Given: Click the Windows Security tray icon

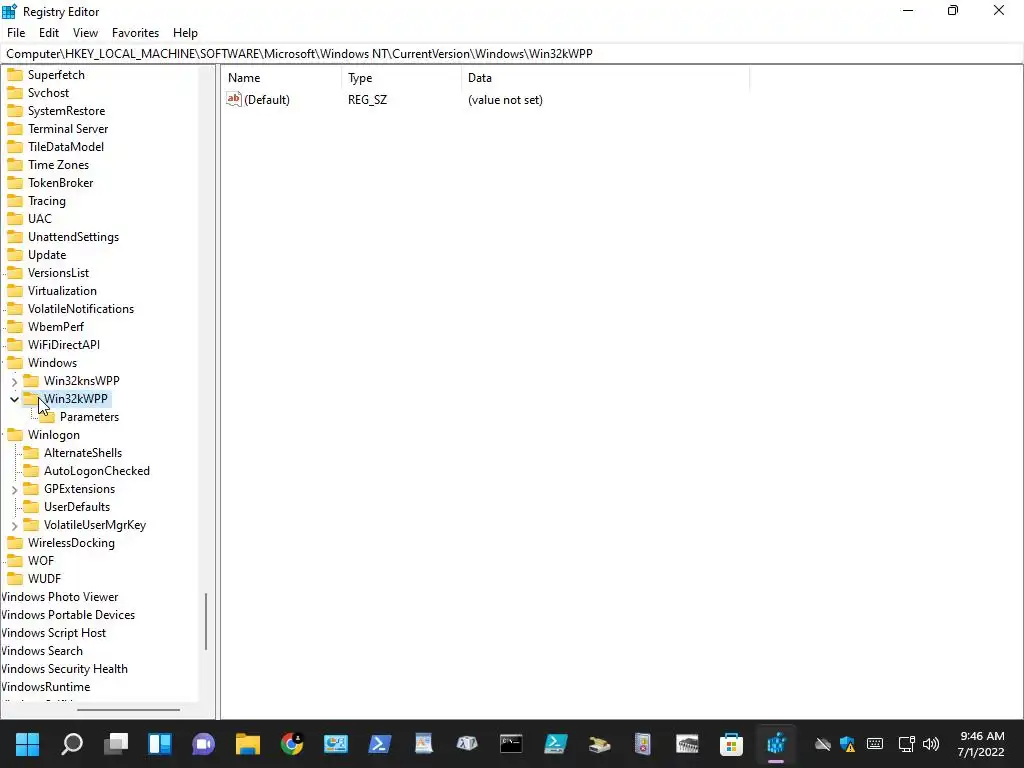Looking at the screenshot, I should (848, 744).
